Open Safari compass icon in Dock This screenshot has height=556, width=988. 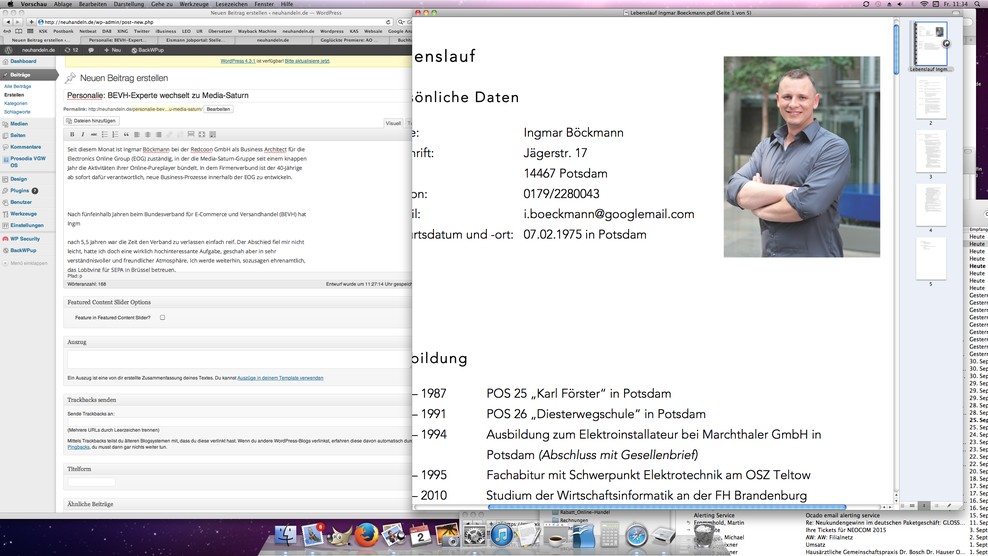[x=636, y=536]
